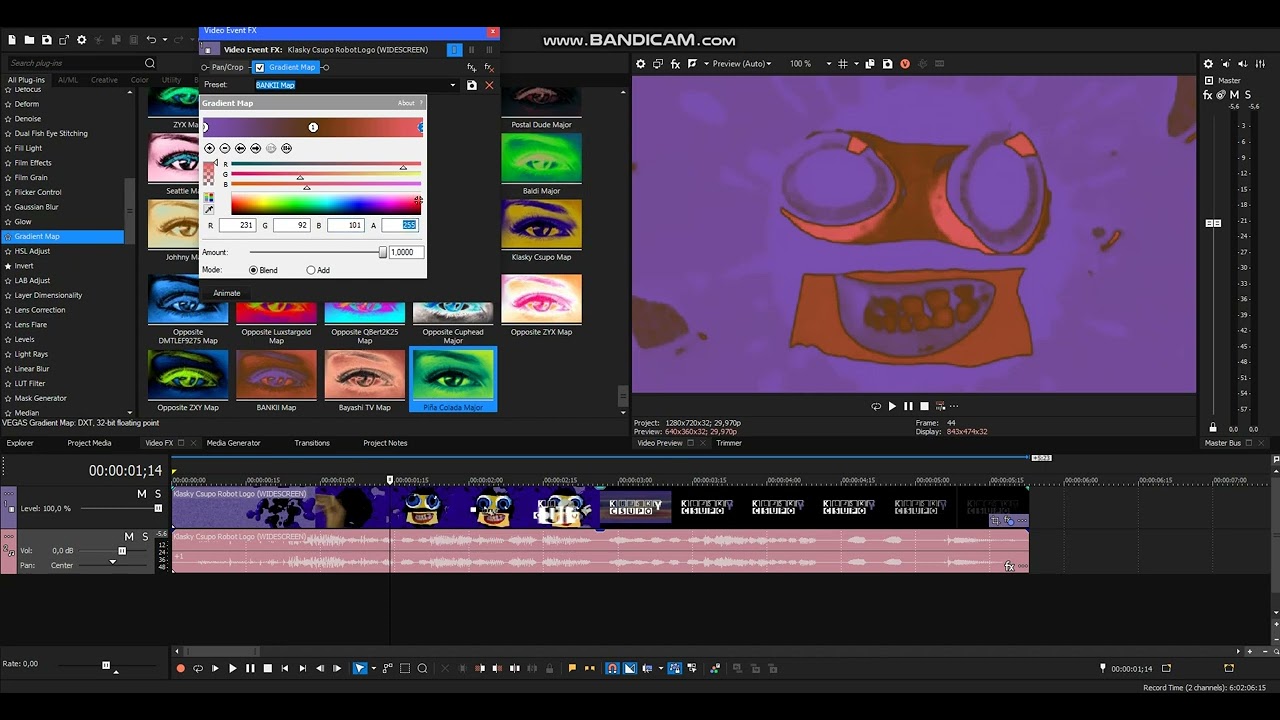Open the Project Notes tab
This screenshot has width=1280, height=720.
click(x=385, y=443)
